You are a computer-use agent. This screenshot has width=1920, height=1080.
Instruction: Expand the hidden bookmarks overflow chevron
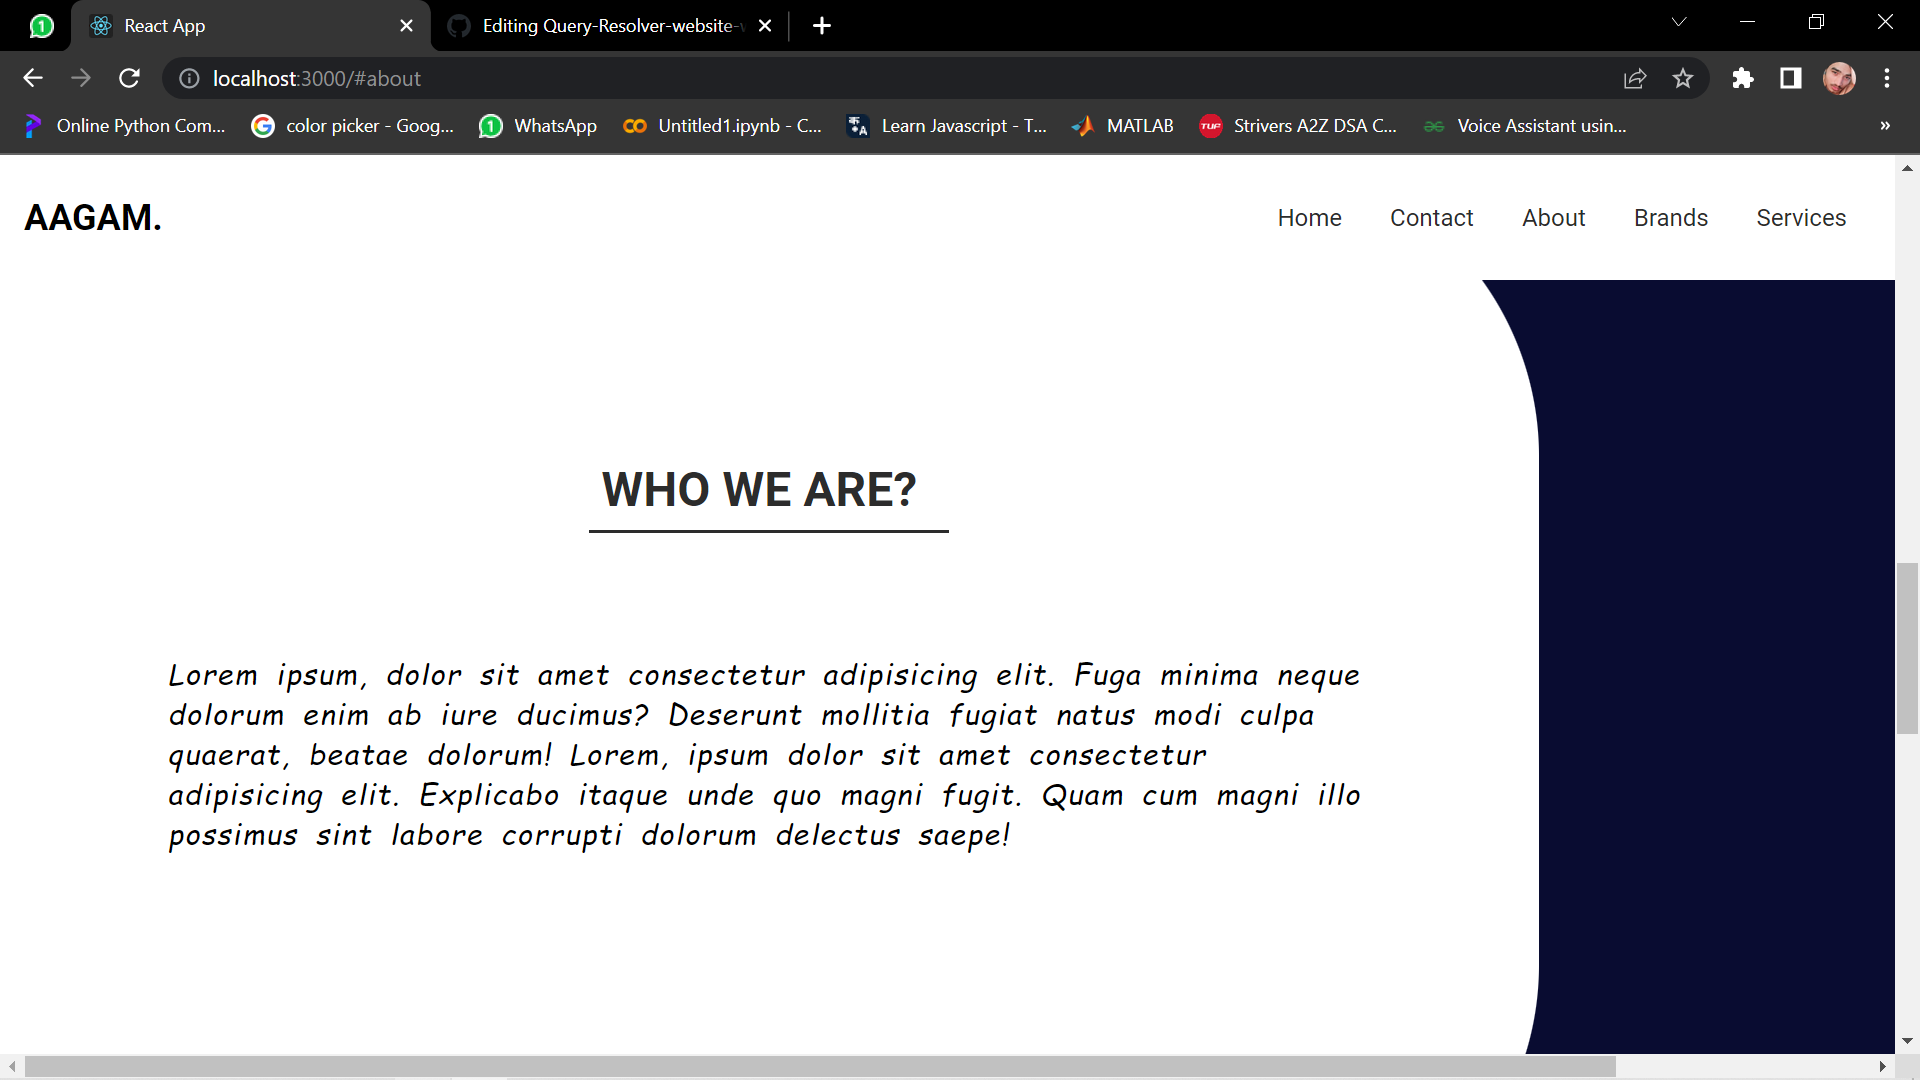pos(1884,126)
